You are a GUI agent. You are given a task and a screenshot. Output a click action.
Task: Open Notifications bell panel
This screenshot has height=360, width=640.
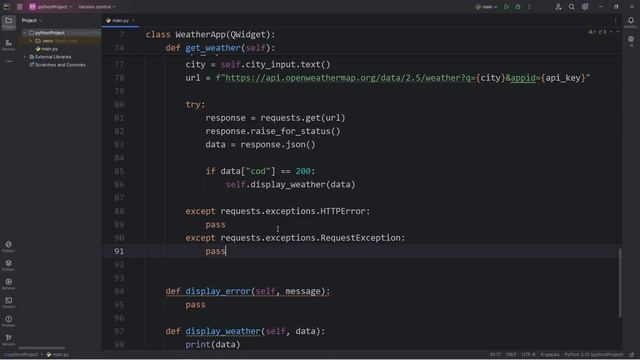pos(631,22)
